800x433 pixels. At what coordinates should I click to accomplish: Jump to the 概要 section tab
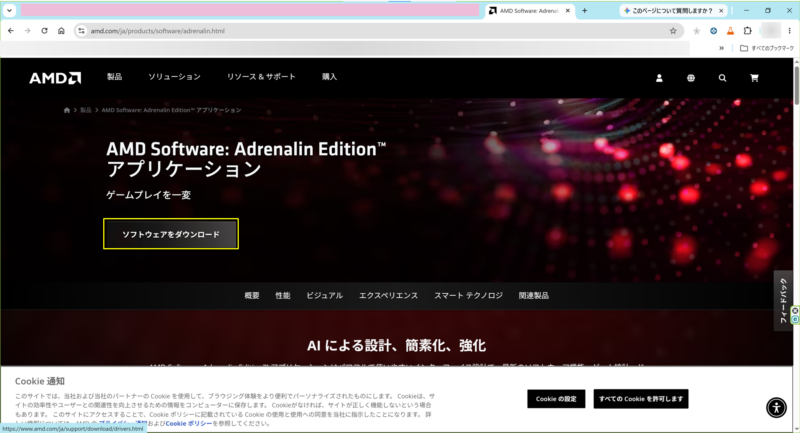click(x=252, y=295)
